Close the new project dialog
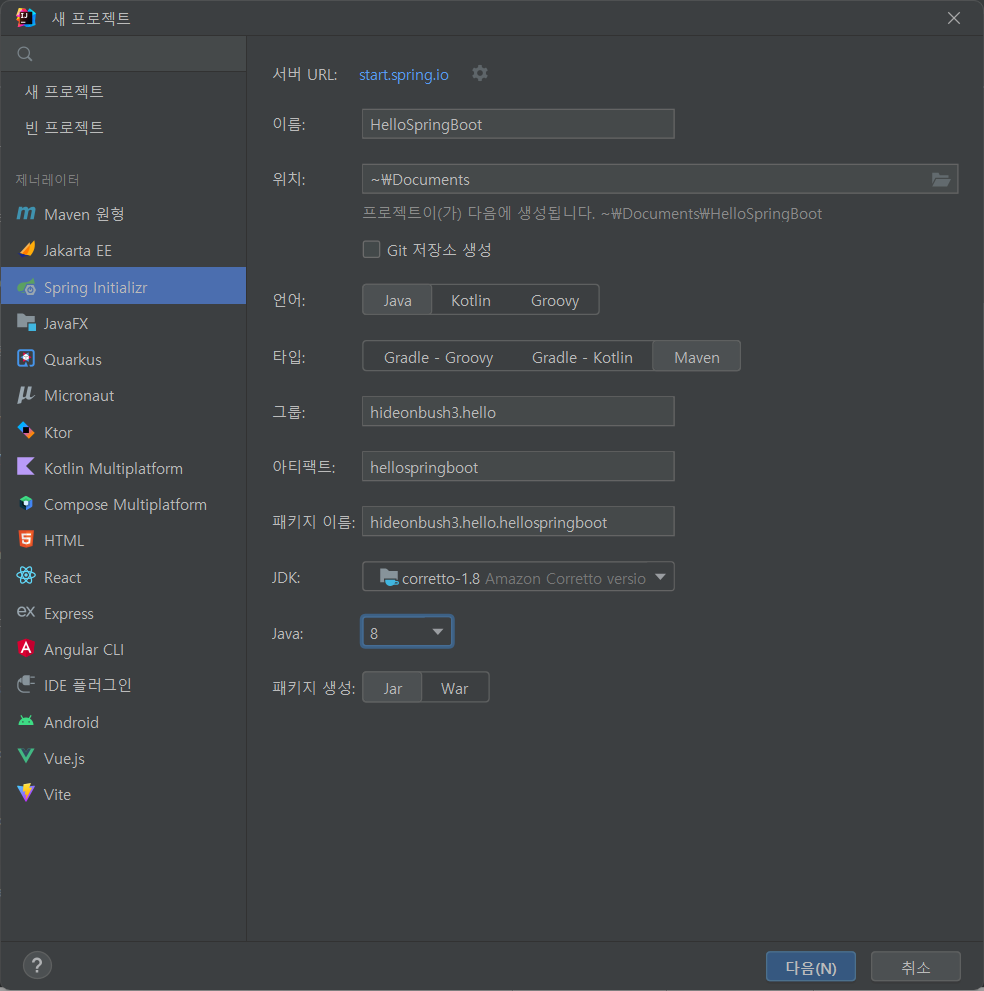 tap(954, 18)
